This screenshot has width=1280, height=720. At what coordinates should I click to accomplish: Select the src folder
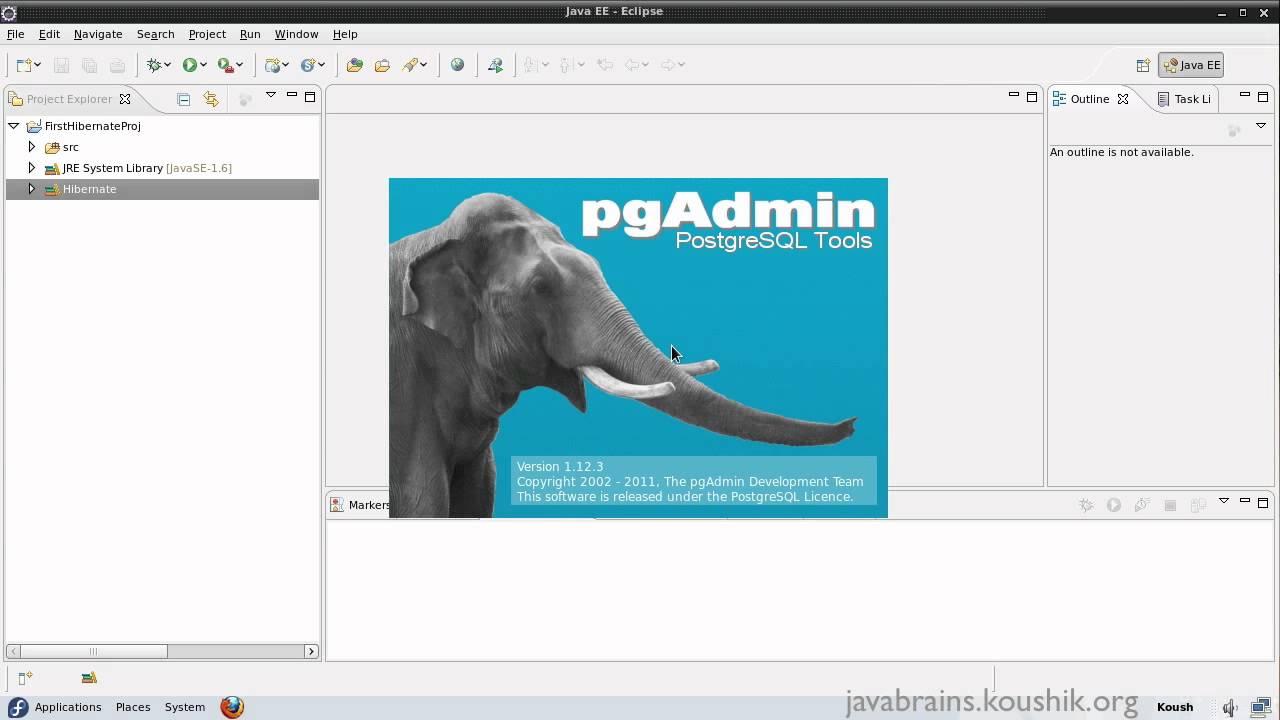(70, 147)
